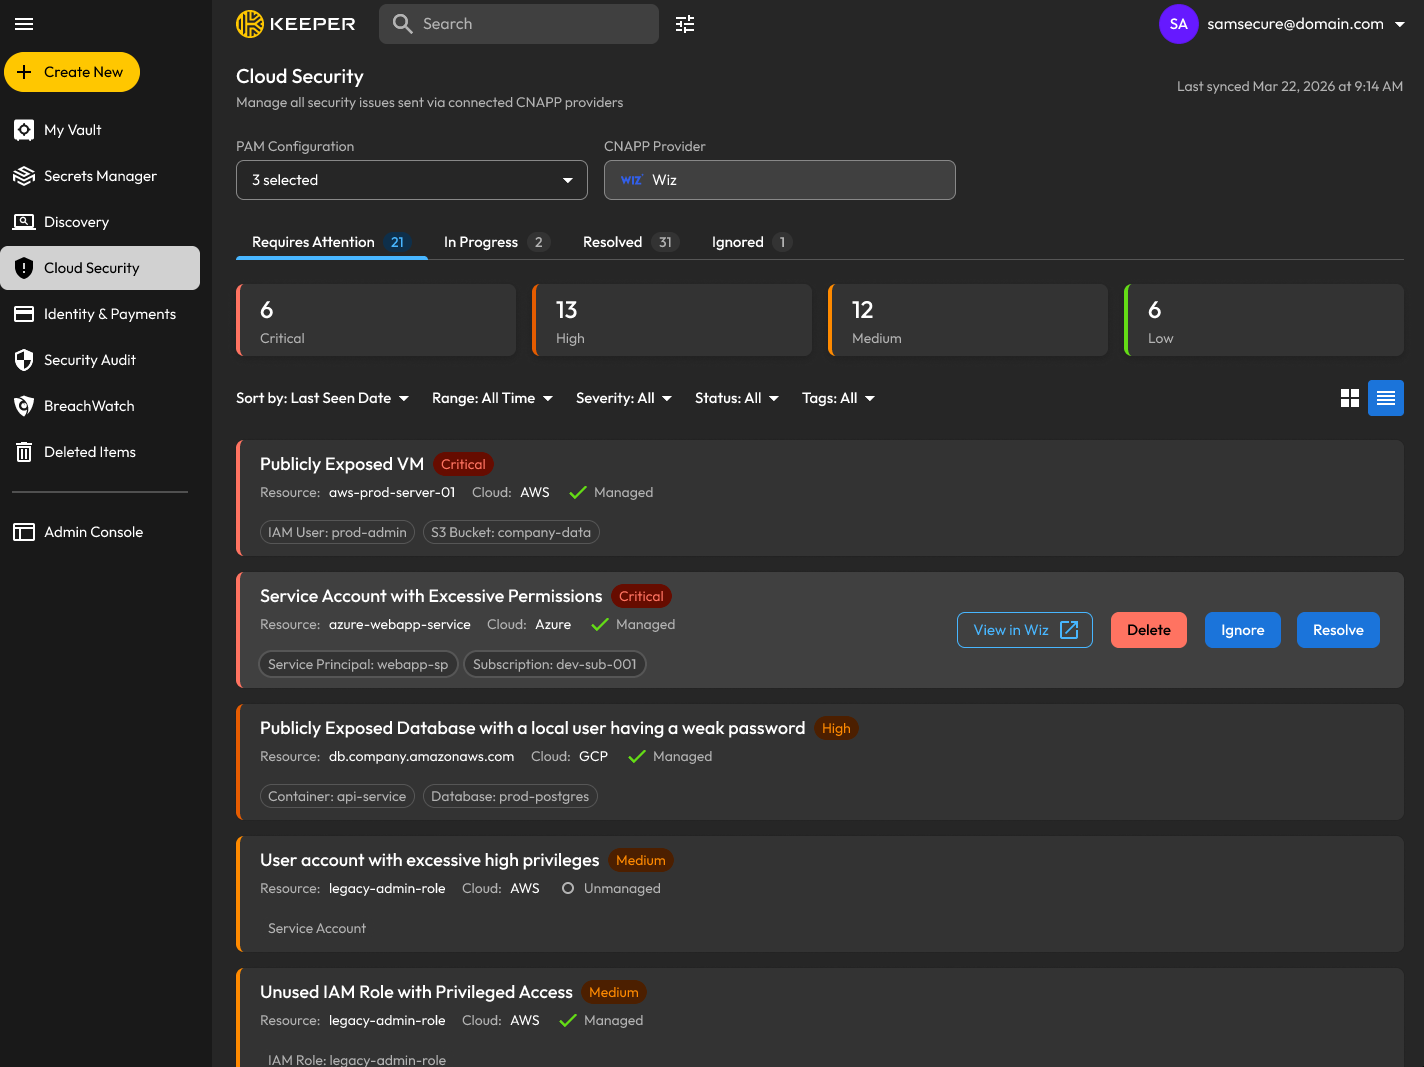Click the Resolve button
Image resolution: width=1424 pixels, height=1067 pixels.
(1338, 630)
